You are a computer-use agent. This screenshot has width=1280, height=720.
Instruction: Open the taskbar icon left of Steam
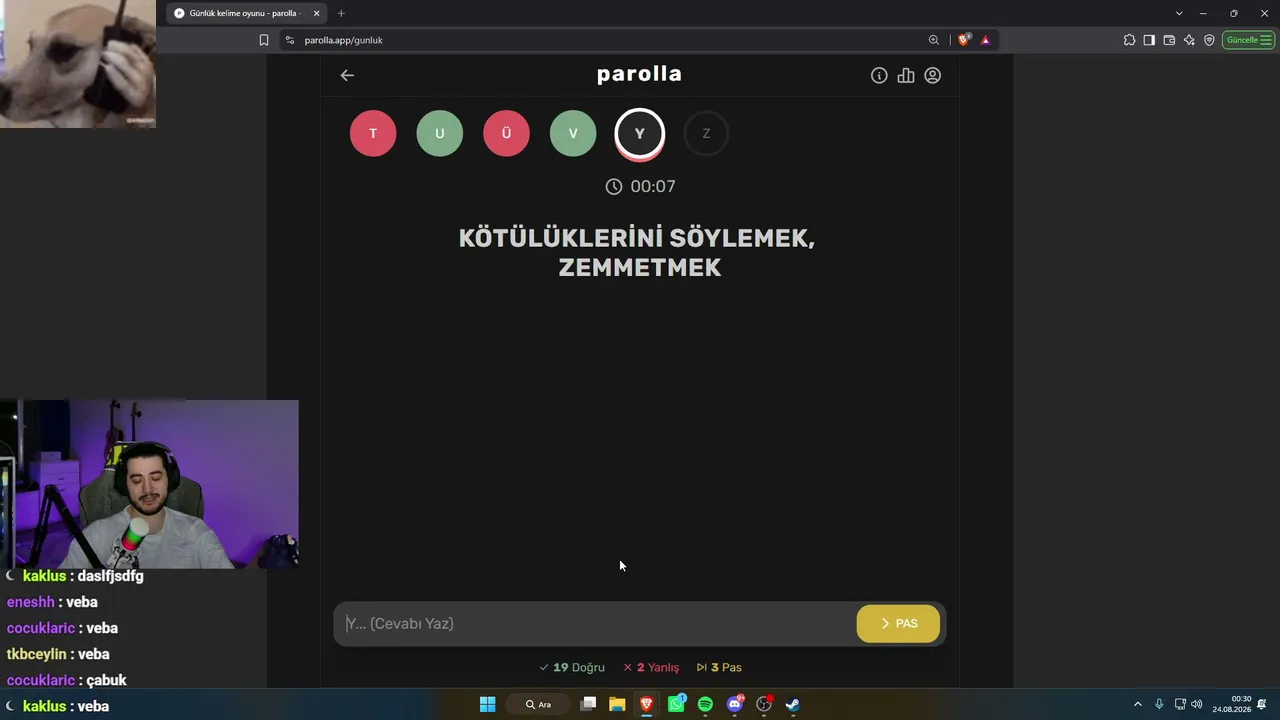(x=764, y=704)
